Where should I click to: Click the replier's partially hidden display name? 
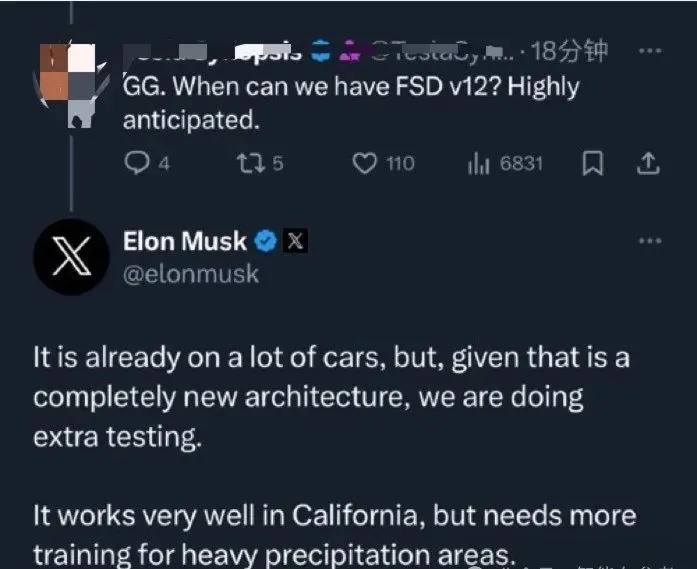pos(213,51)
